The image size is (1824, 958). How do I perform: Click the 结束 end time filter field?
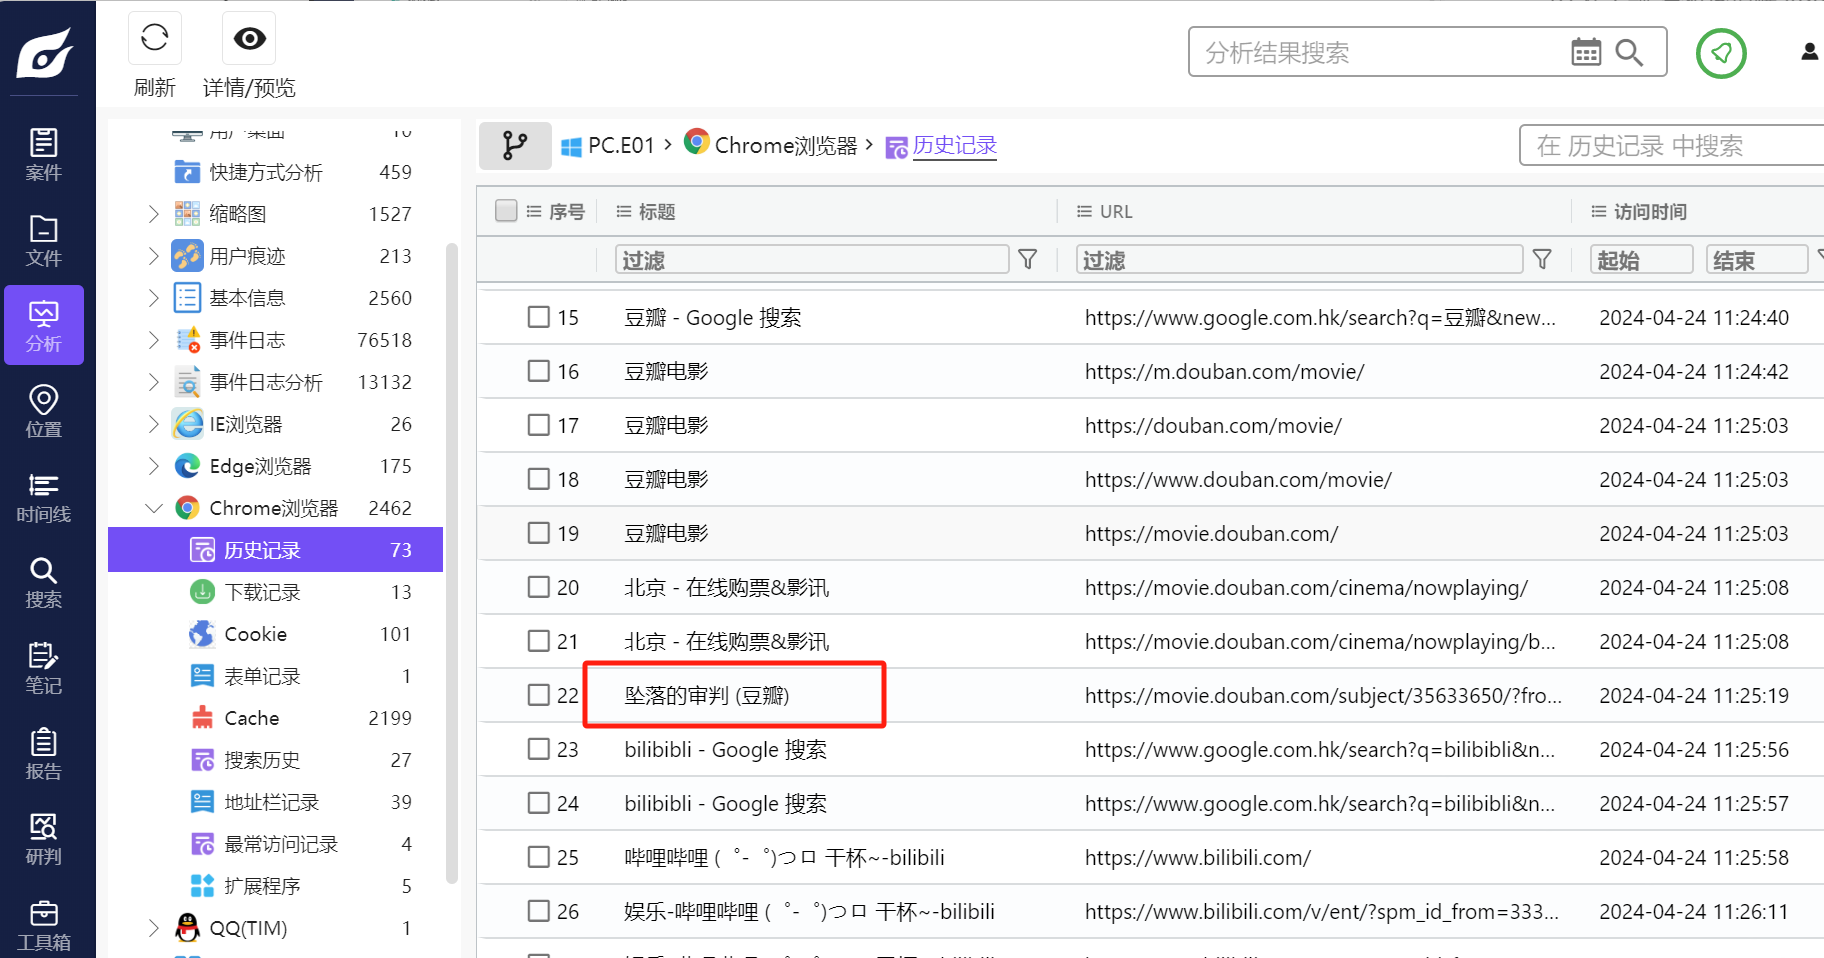[x=1757, y=260]
